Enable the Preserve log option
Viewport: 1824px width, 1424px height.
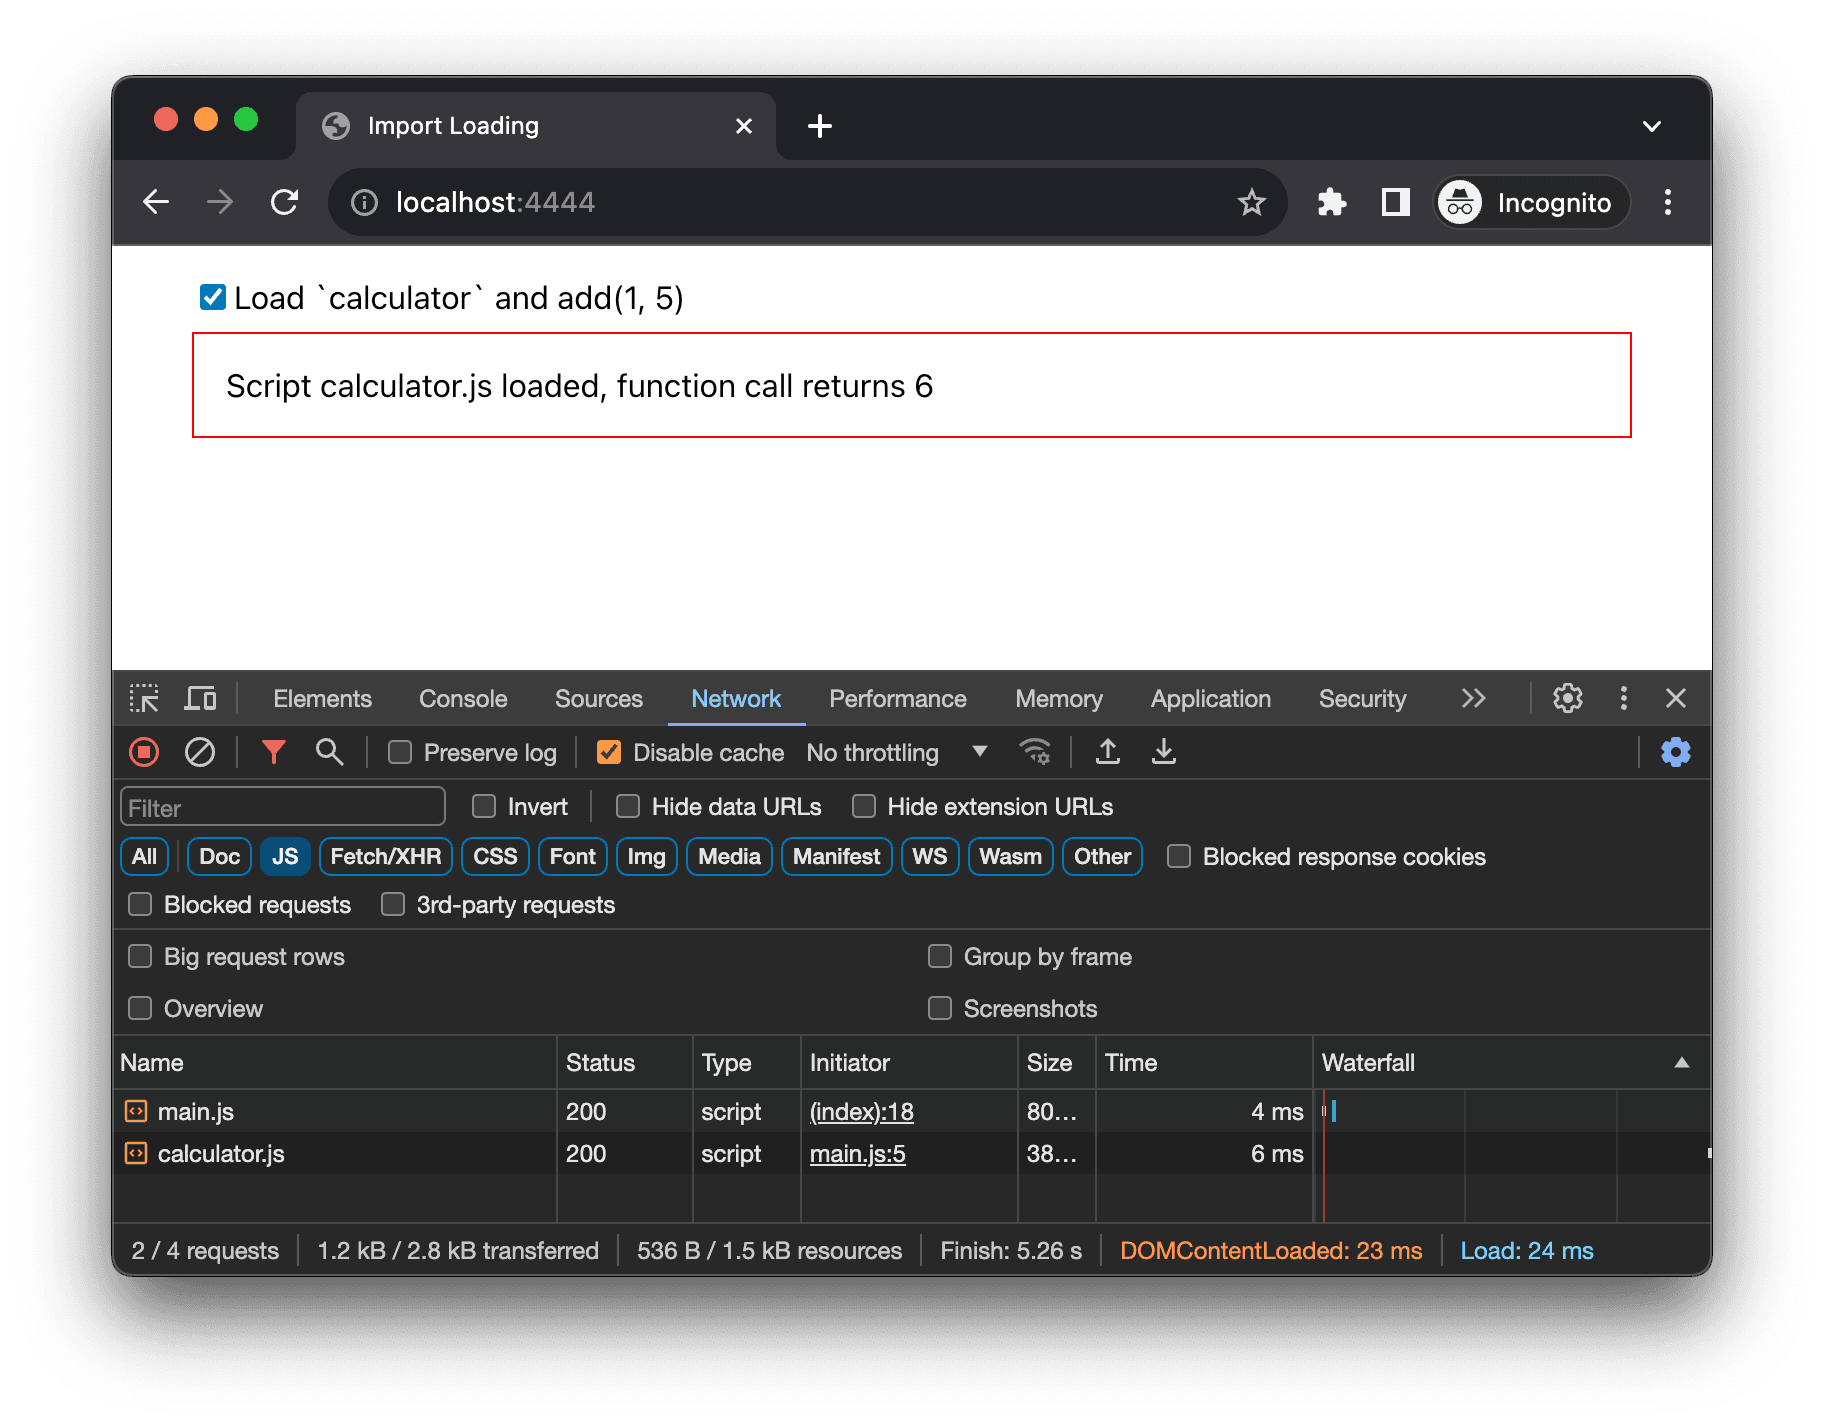tap(399, 752)
